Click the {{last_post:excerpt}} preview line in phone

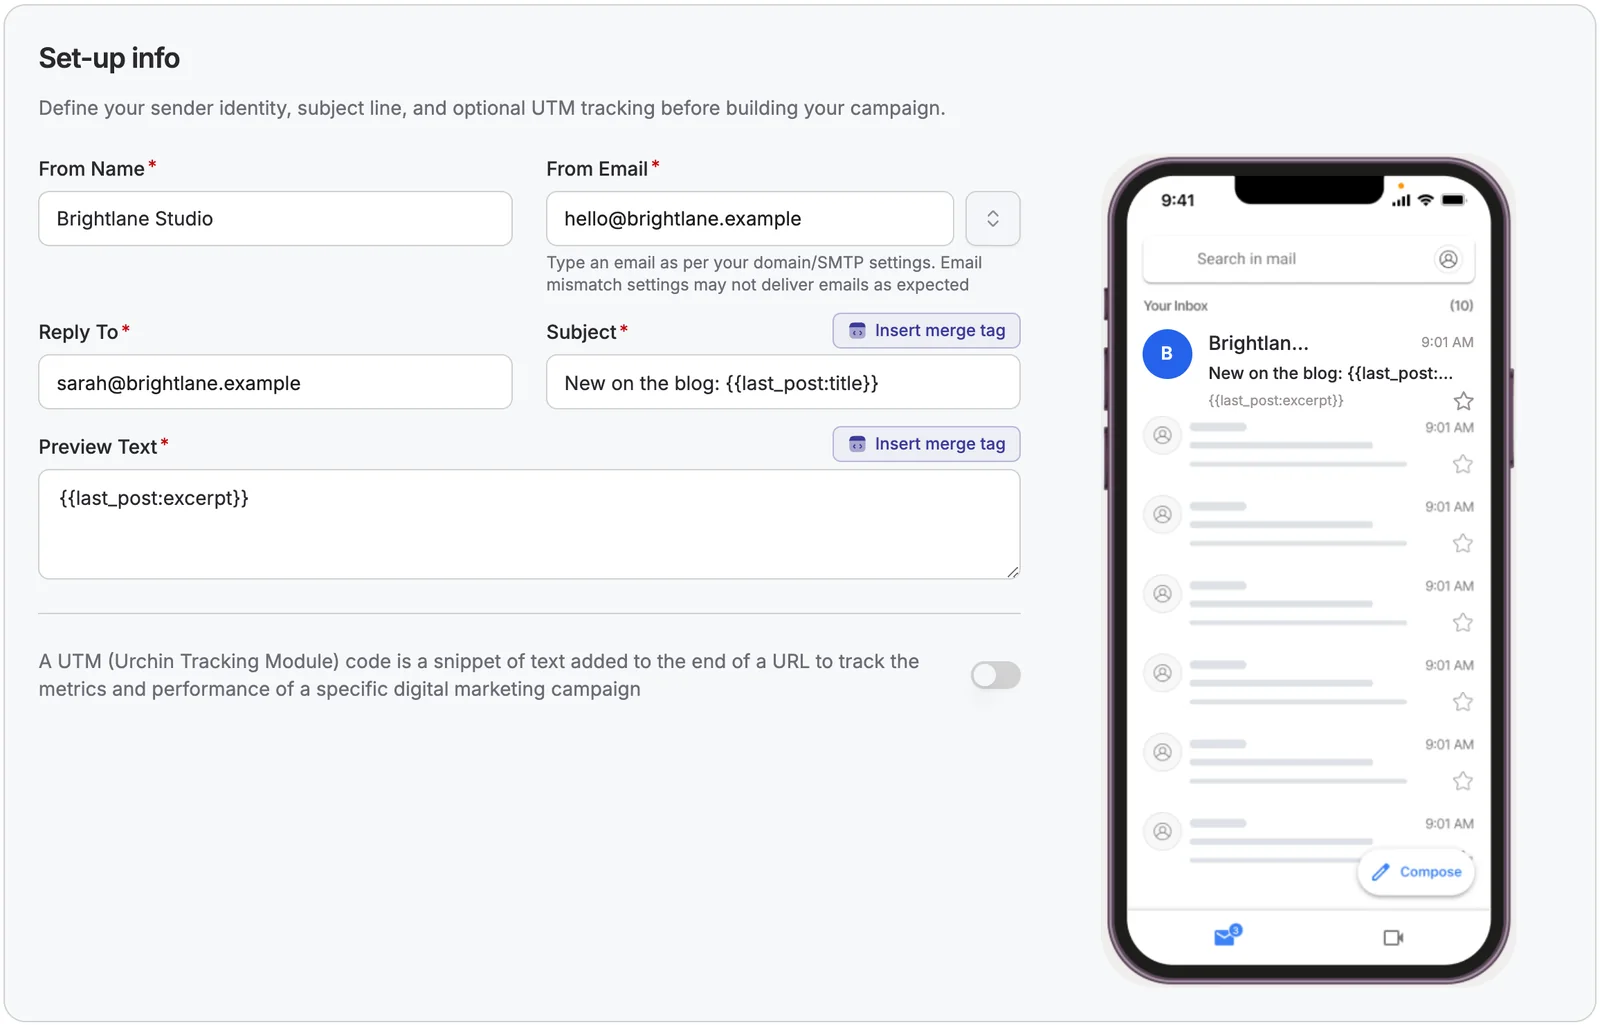pyautogui.click(x=1275, y=400)
